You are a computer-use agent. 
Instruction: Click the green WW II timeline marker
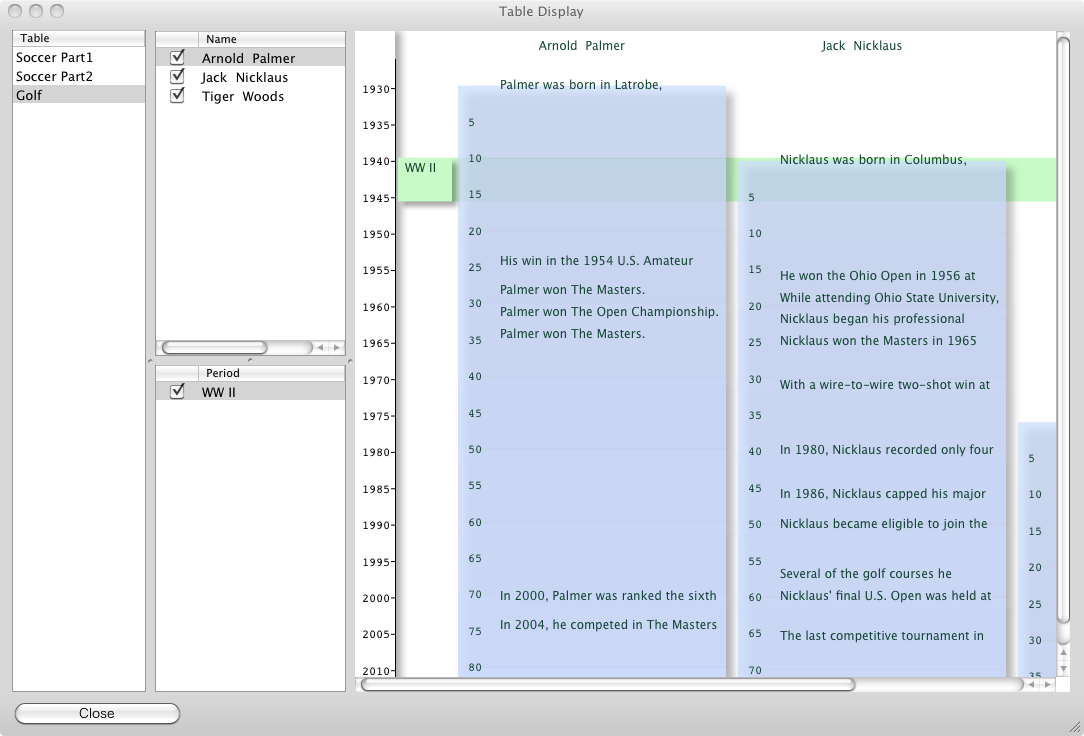pyautogui.click(x=425, y=180)
